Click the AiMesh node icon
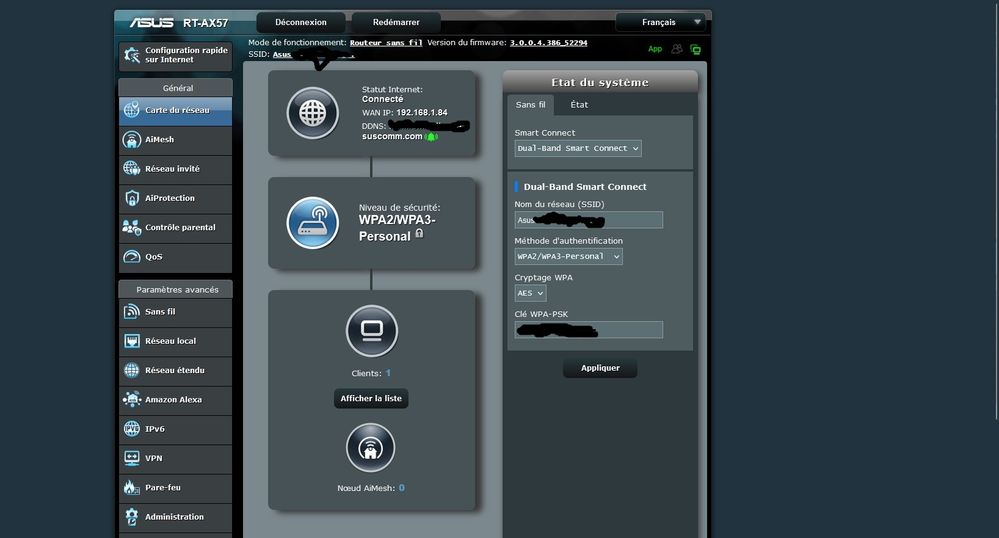The height and width of the screenshot is (538, 999). pos(371,448)
